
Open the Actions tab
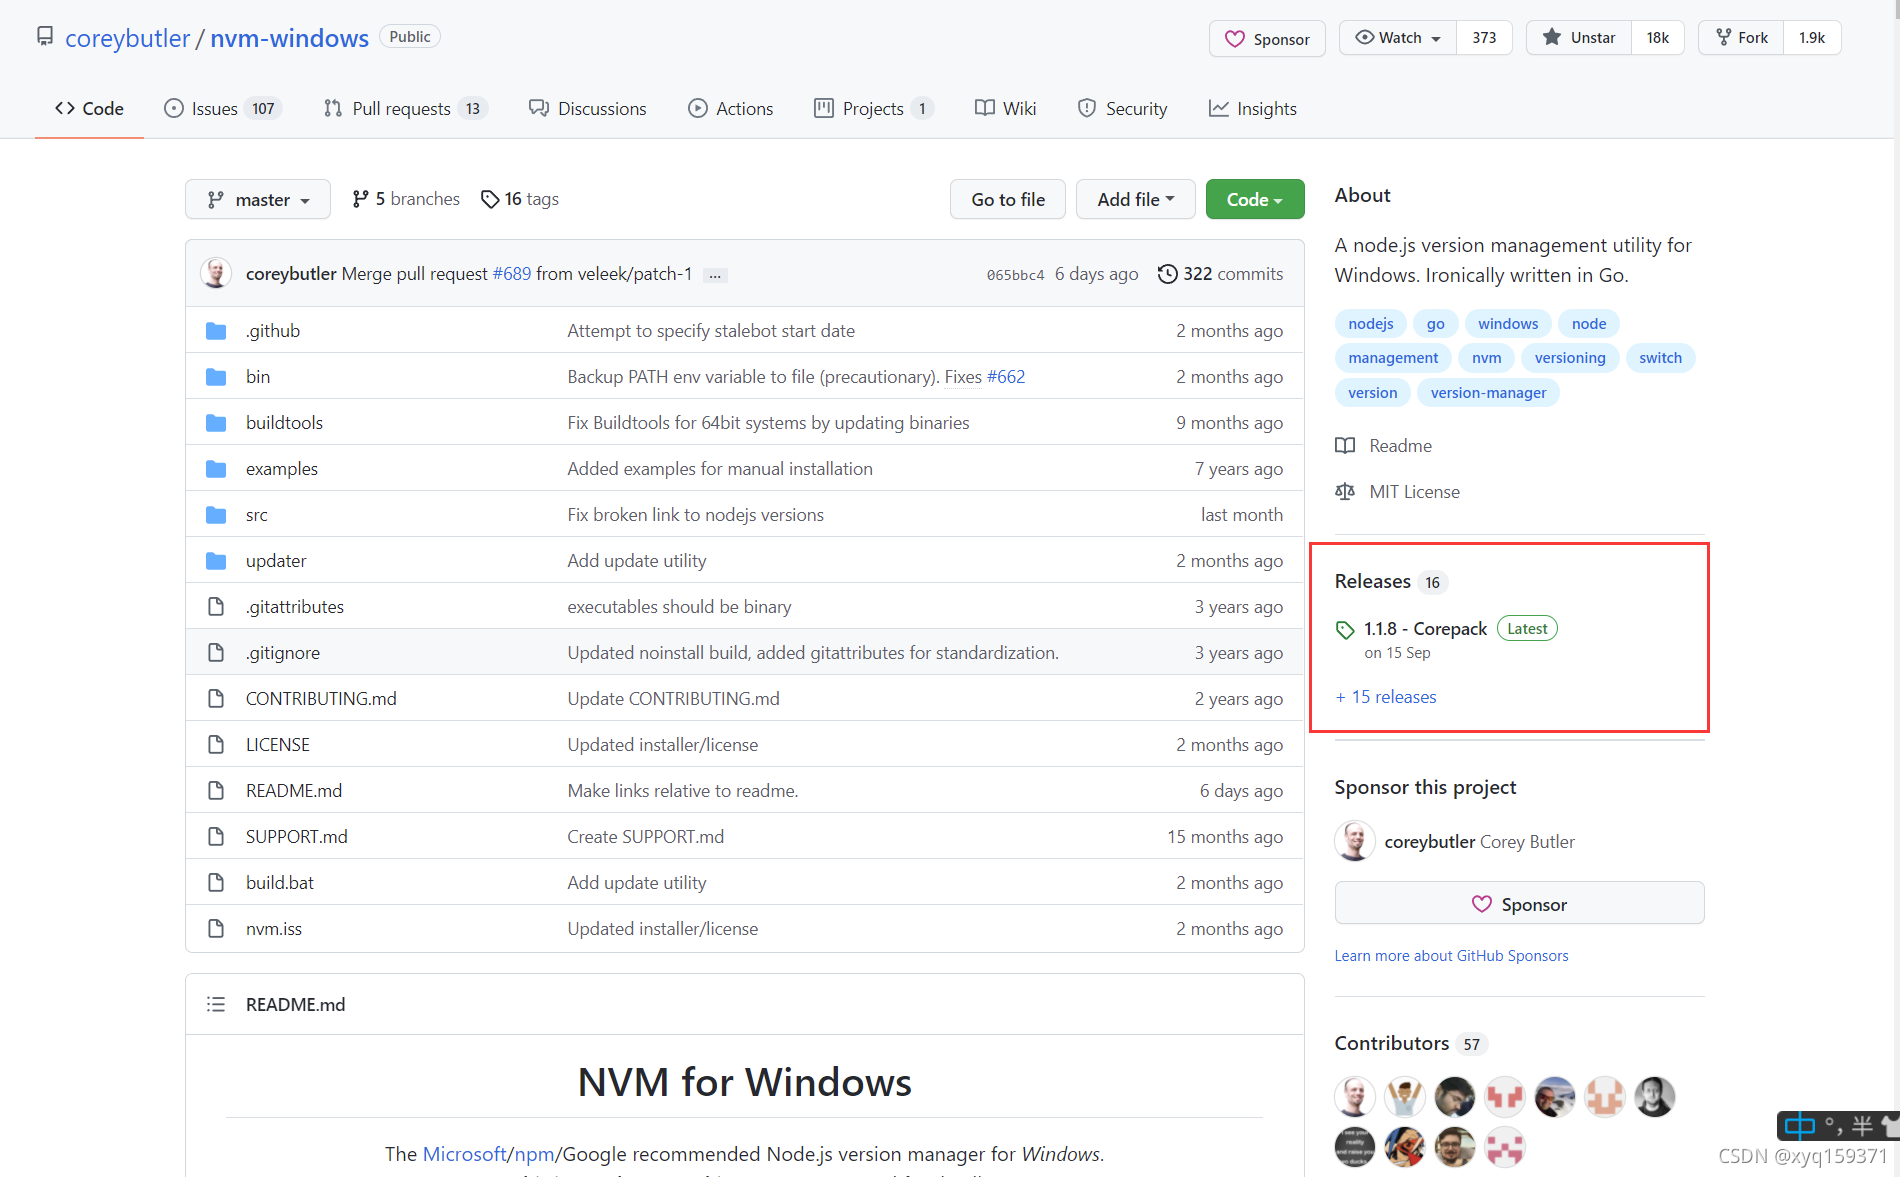tap(731, 108)
